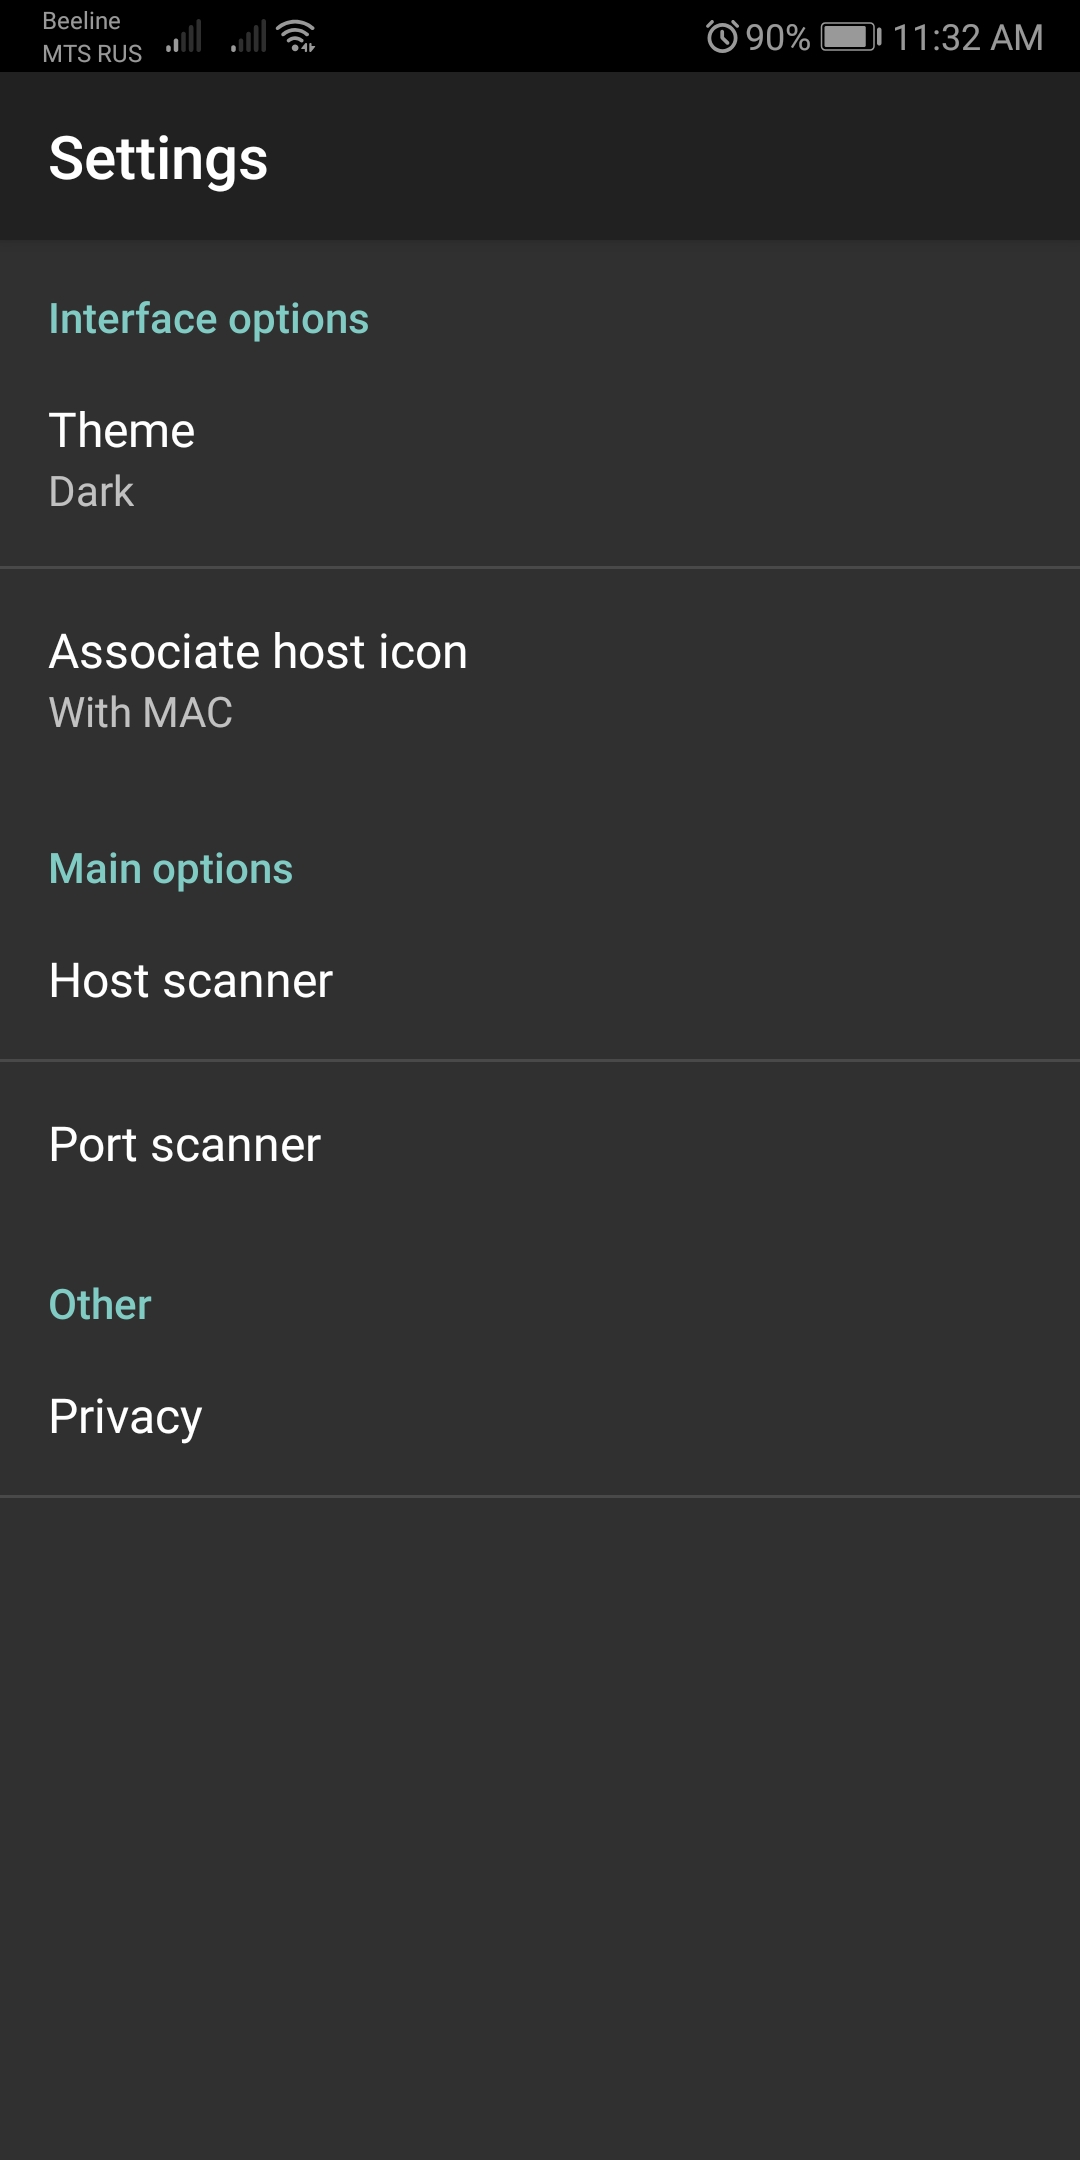This screenshot has height=2160, width=1080.
Task: Tap the 'With MAC' value text
Action: click(x=141, y=713)
